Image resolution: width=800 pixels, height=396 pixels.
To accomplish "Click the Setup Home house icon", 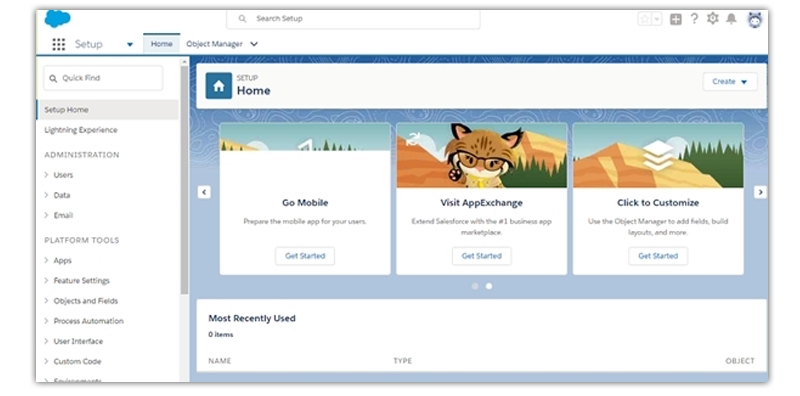I will click(219, 86).
